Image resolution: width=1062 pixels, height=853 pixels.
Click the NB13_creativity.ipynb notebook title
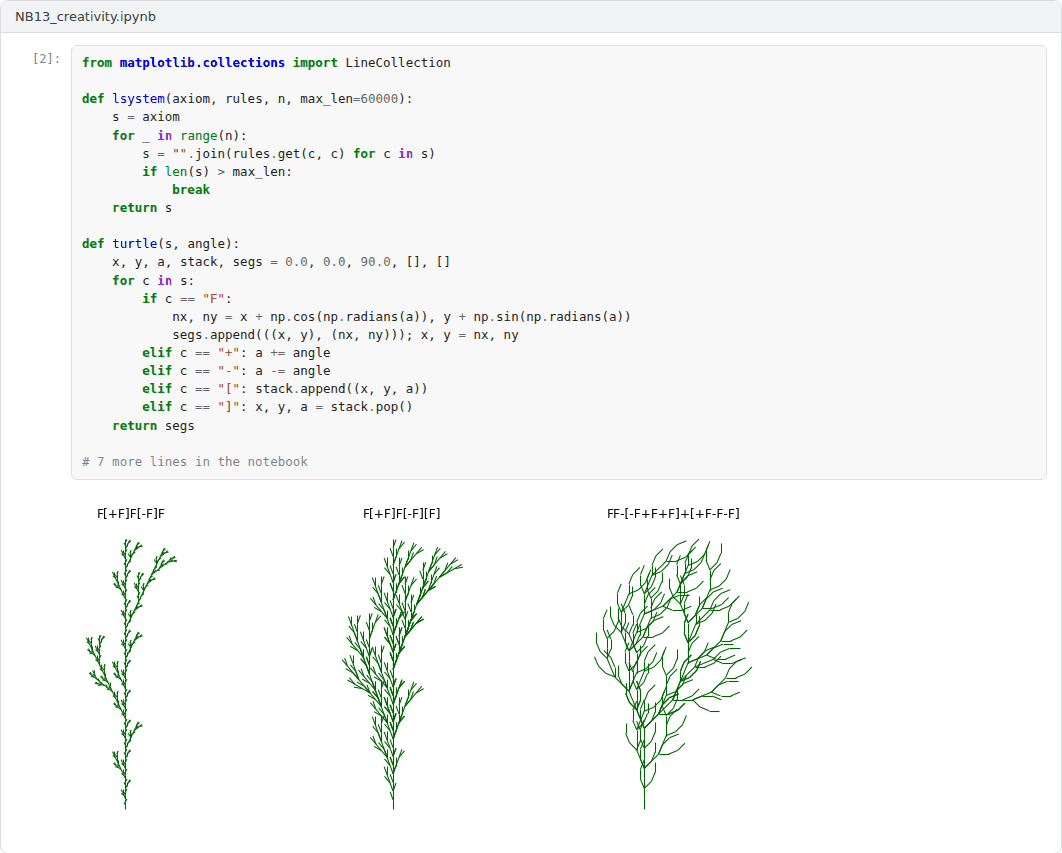(x=85, y=16)
